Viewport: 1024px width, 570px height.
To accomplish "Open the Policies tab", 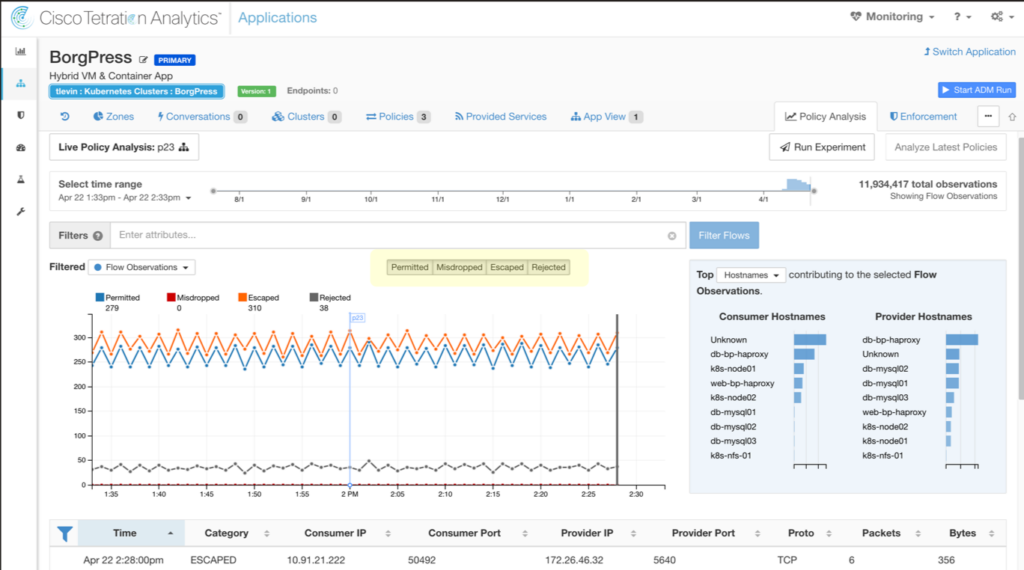I will click(x=398, y=116).
